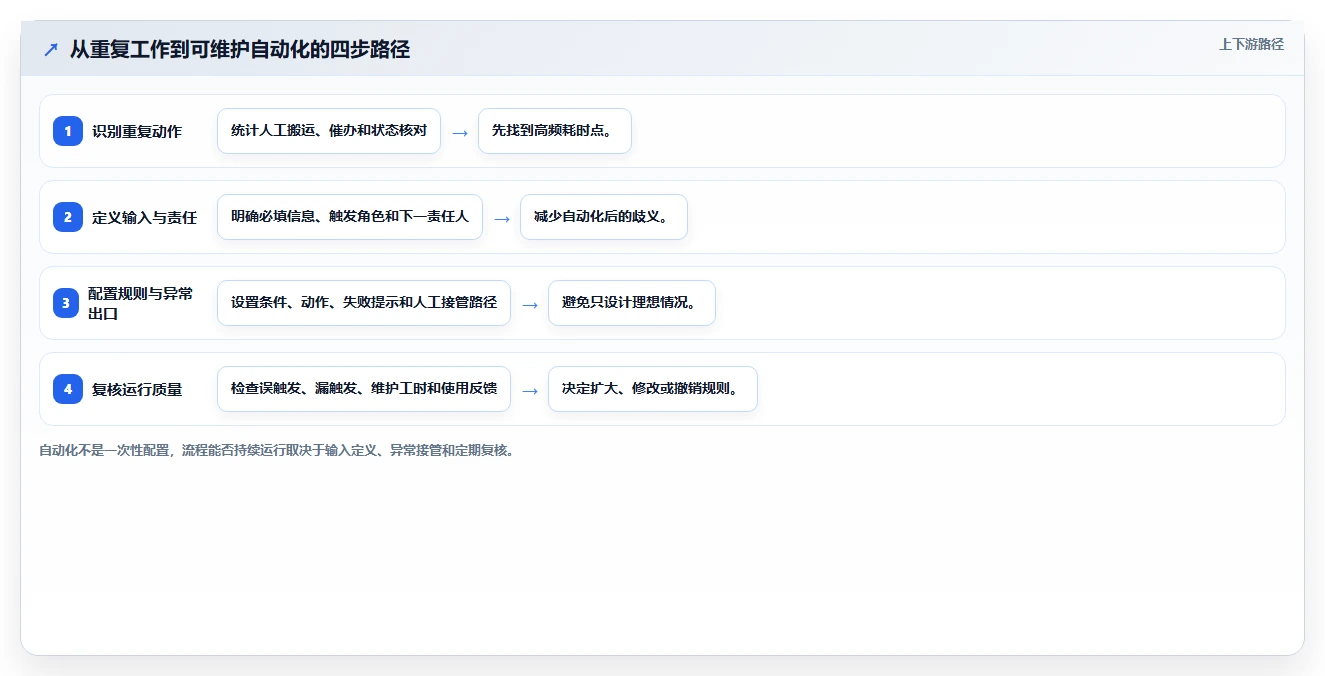Click the box 决定扩大、修改或撤销规则。

point(653,389)
